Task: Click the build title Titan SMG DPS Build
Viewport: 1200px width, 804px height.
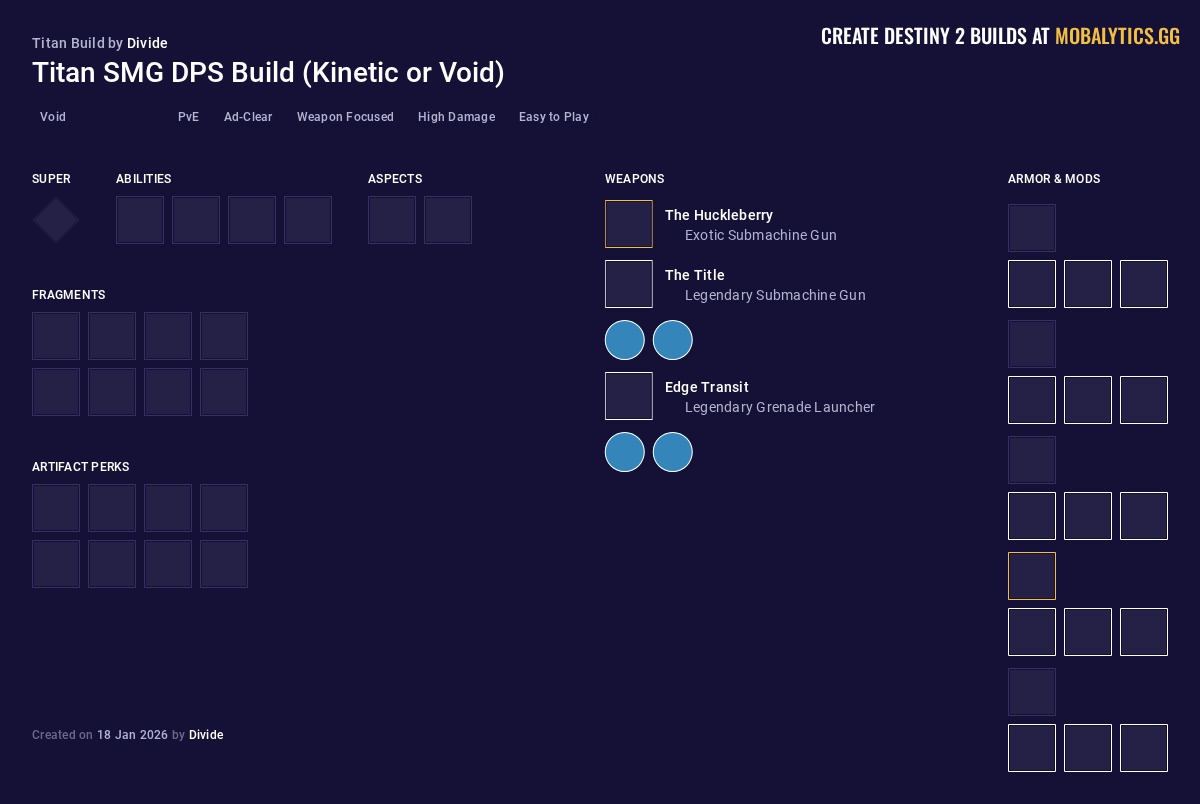Action: [x=268, y=73]
